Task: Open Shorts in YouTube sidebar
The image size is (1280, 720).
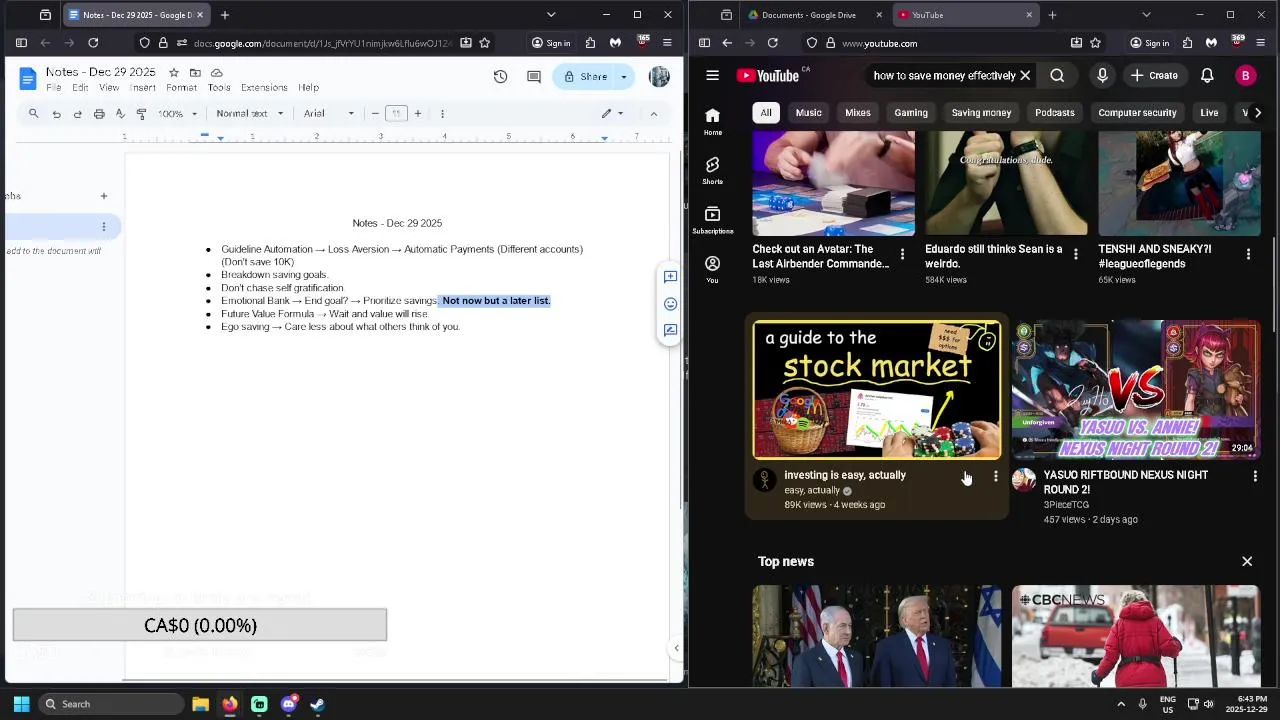Action: (712, 170)
